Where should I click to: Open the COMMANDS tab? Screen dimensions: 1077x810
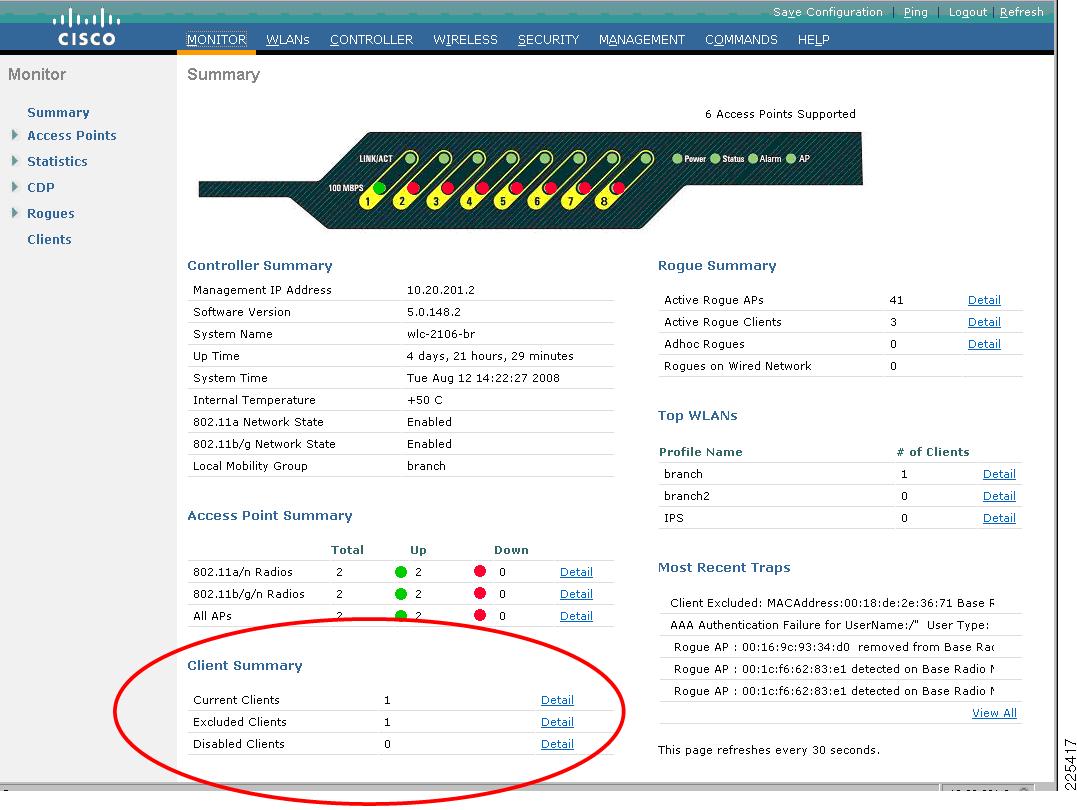coord(740,39)
